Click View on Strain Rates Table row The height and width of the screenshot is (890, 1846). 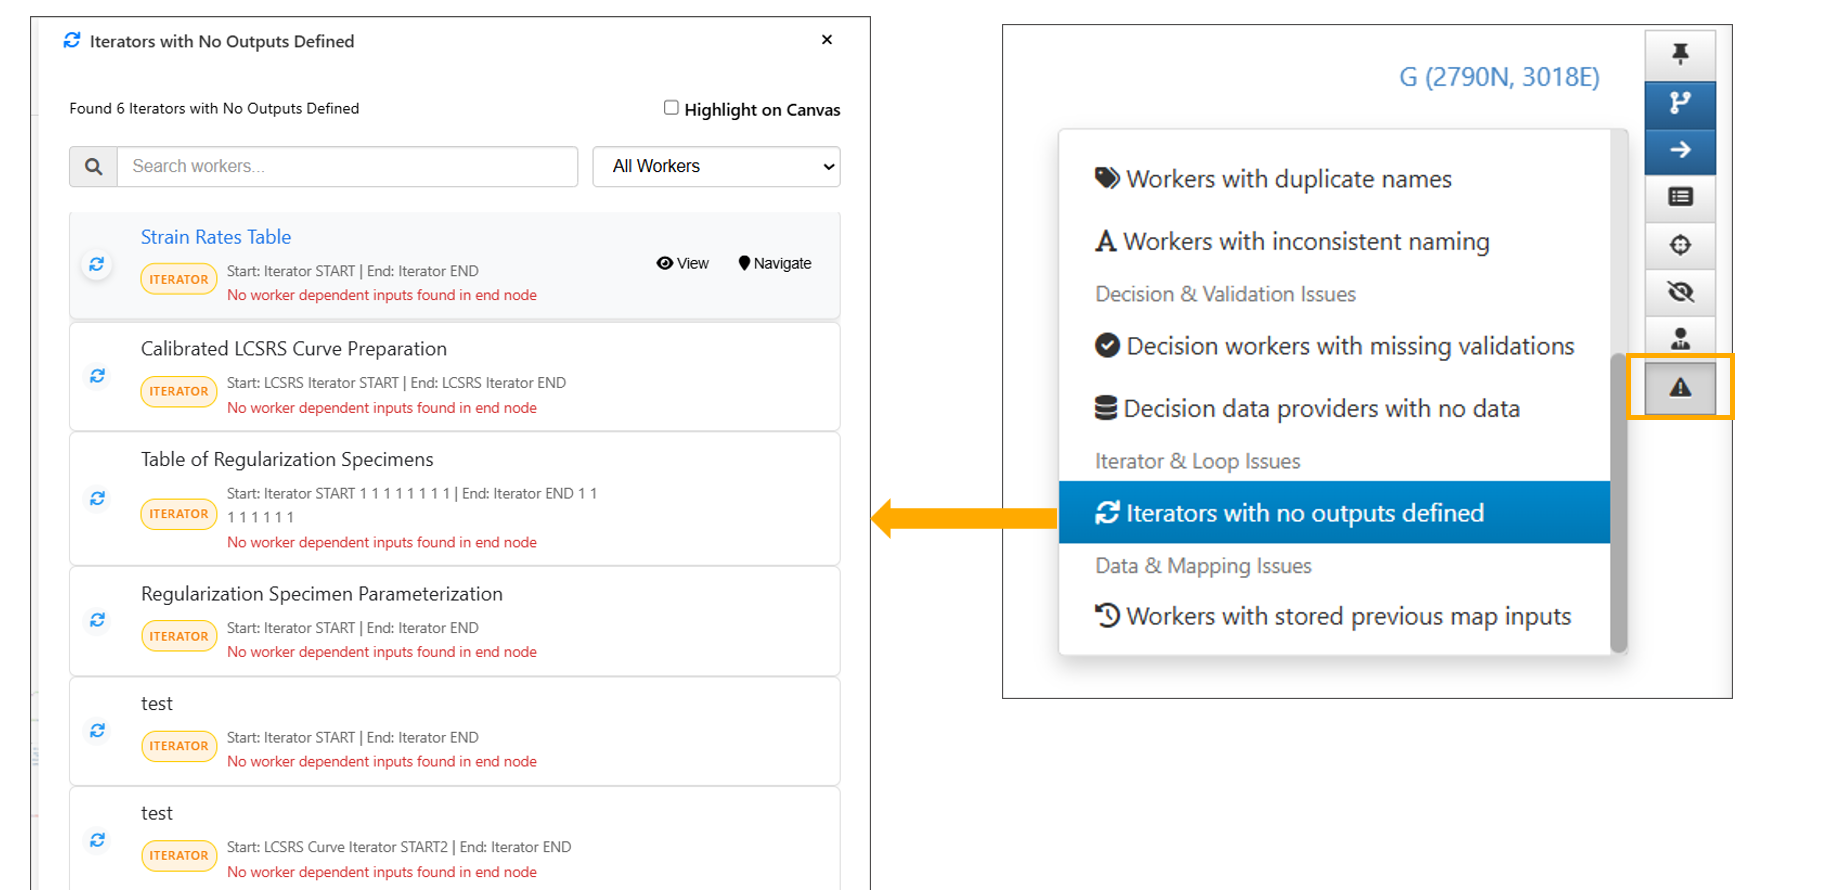[683, 264]
